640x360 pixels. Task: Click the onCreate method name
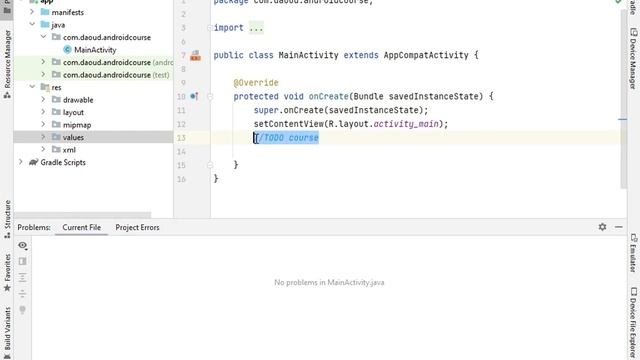point(329,96)
